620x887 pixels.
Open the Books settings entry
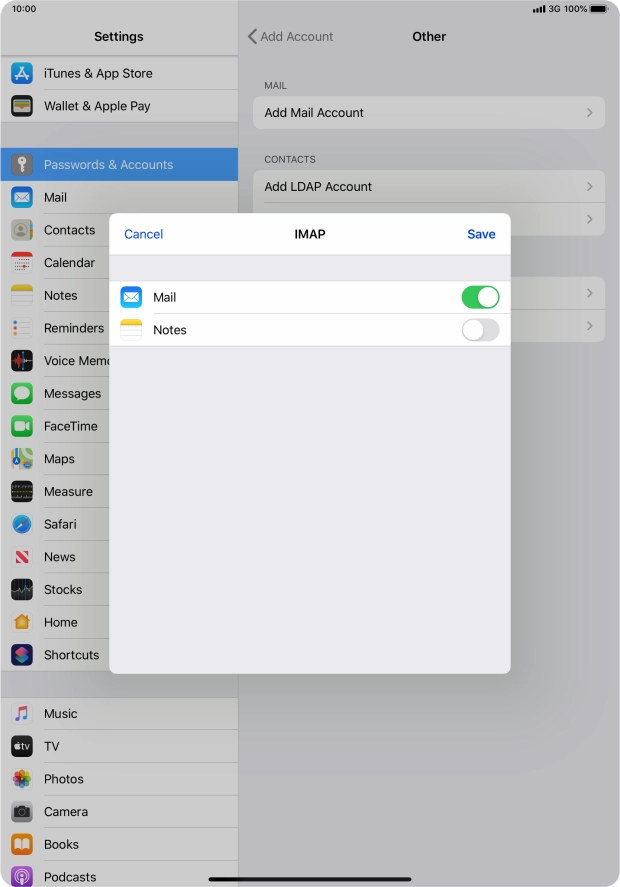click(62, 844)
